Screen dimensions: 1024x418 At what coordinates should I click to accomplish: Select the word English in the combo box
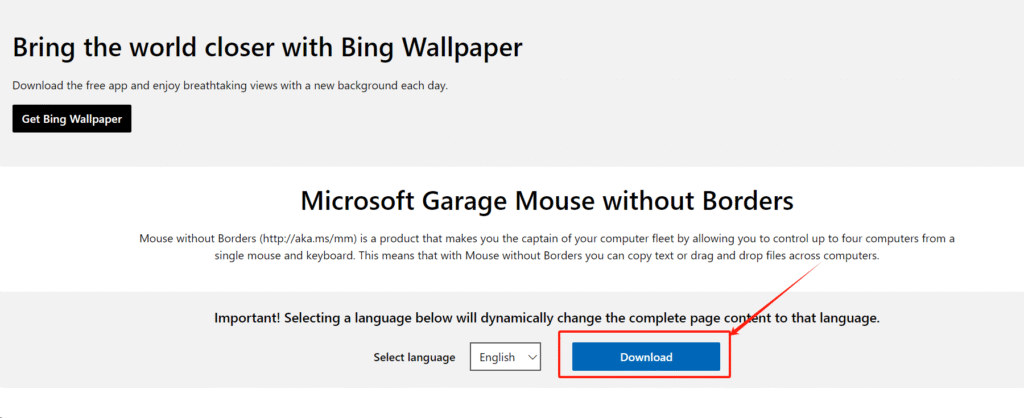pos(497,357)
